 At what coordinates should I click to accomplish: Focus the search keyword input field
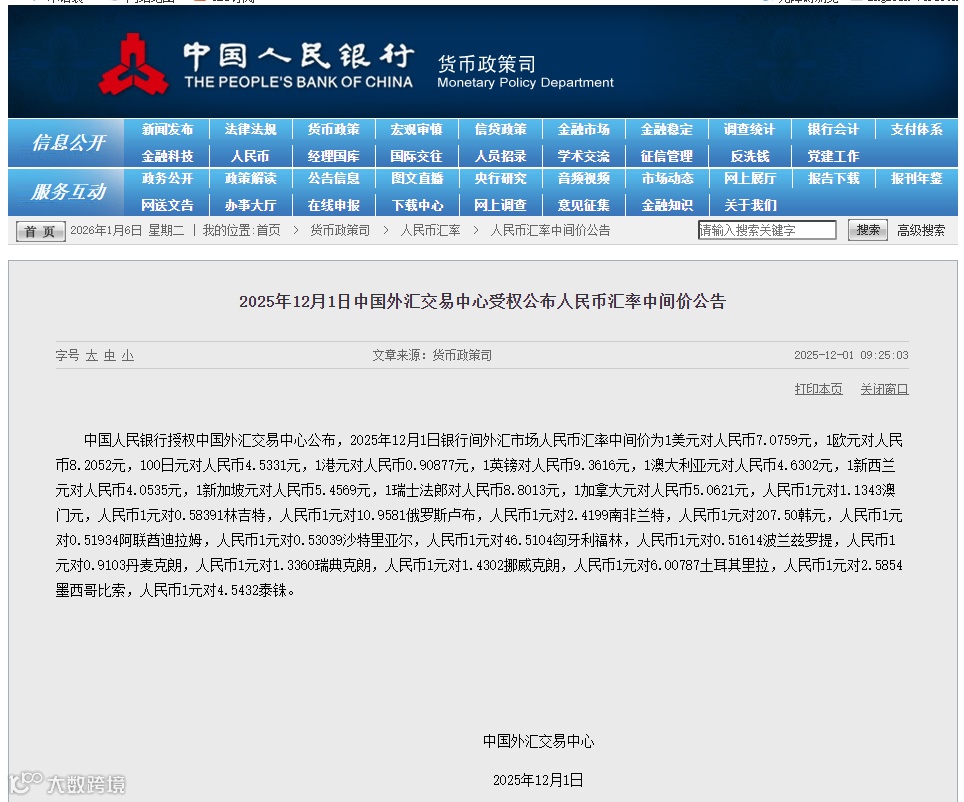pyautogui.click(x=767, y=230)
